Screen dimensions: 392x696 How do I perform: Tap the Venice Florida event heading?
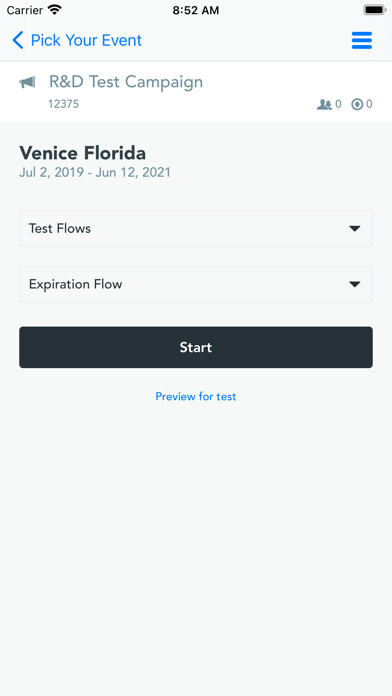pos(83,154)
